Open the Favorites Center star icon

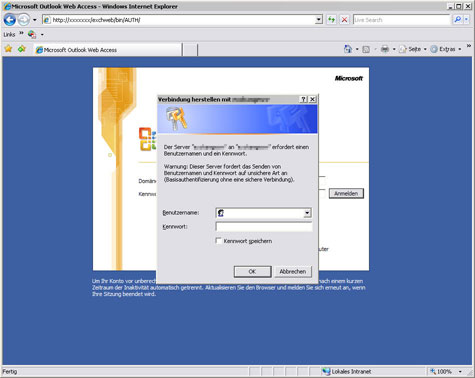[x=8, y=49]
